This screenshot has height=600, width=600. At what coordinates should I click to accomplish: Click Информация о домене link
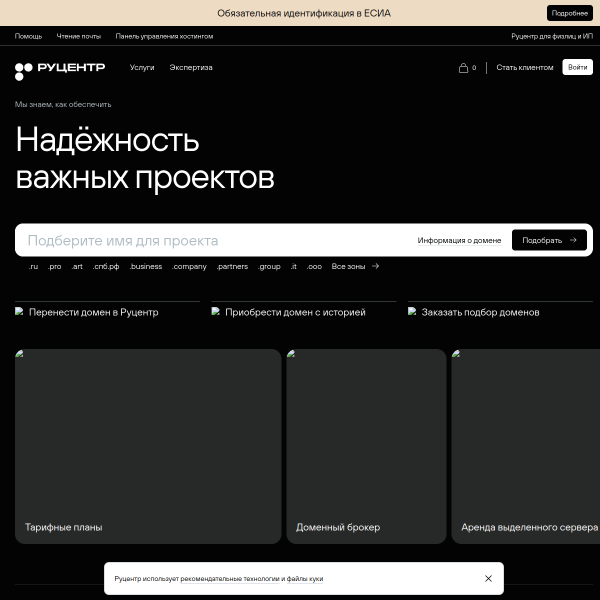459,240
